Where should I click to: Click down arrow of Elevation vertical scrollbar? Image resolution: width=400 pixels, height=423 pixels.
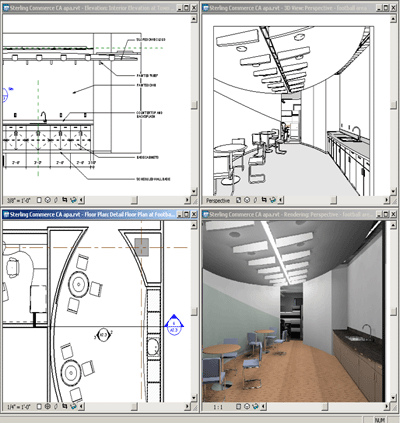click(194, 191)
